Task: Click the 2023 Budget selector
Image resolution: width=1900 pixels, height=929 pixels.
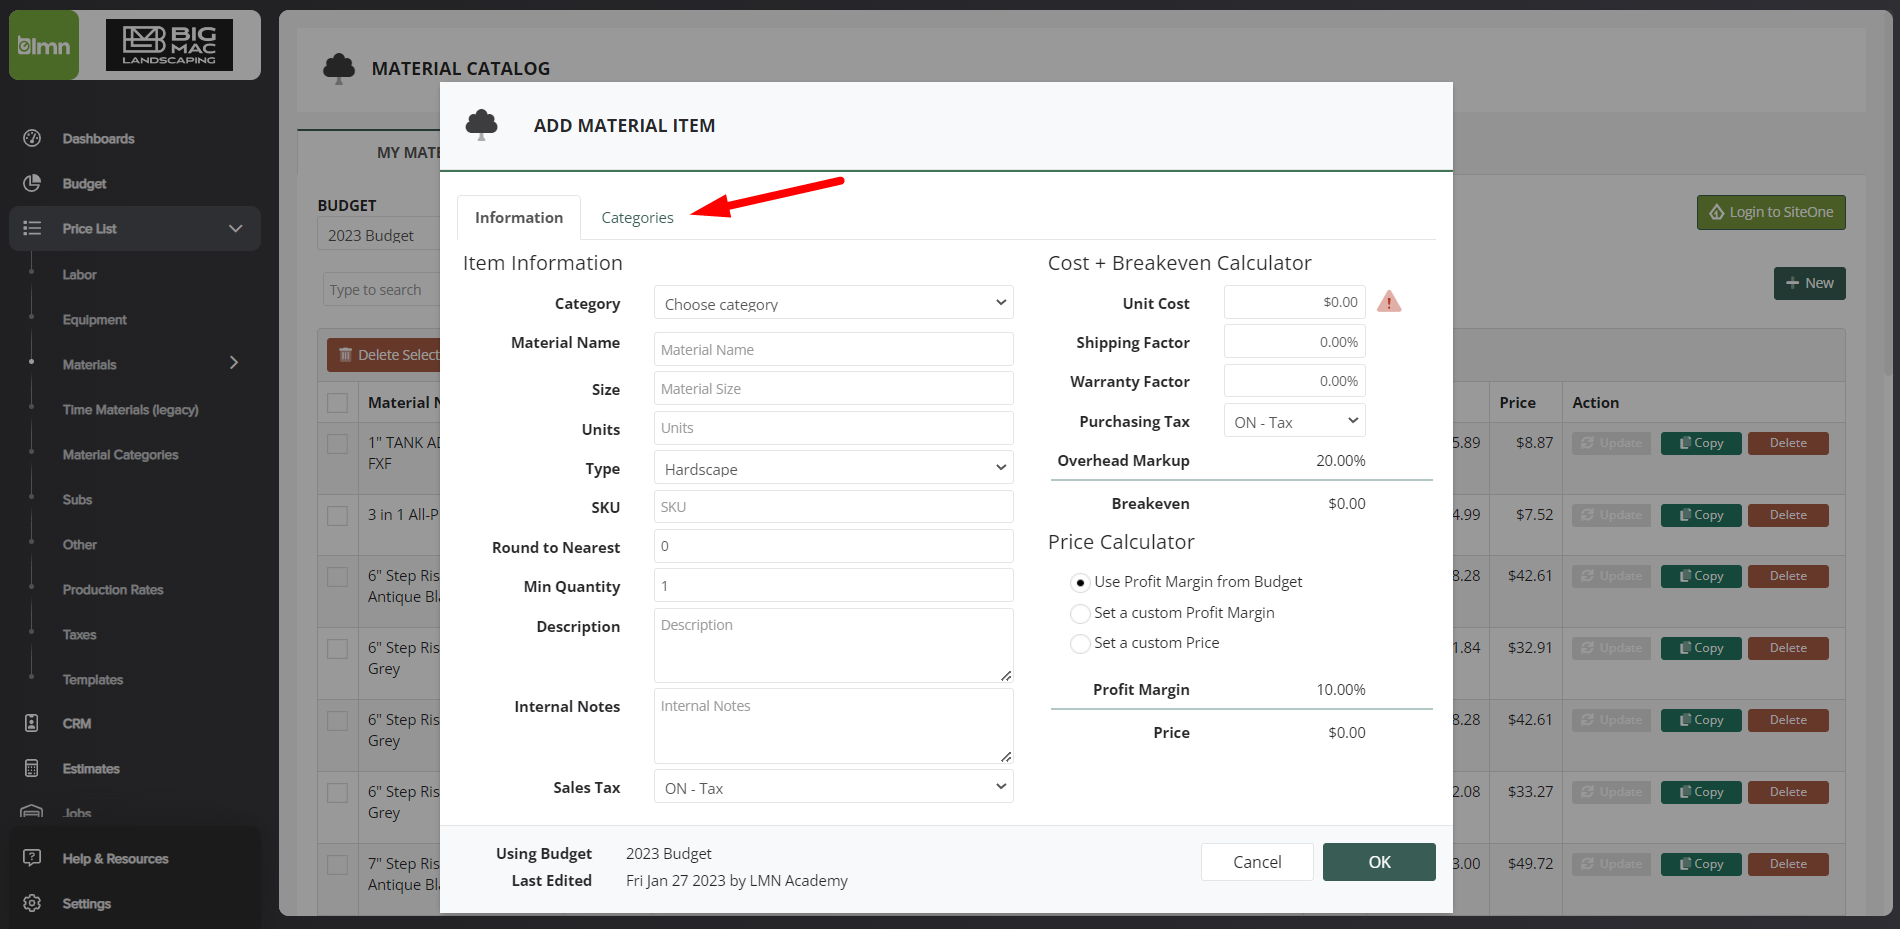Action: click(x=380, y=235)
